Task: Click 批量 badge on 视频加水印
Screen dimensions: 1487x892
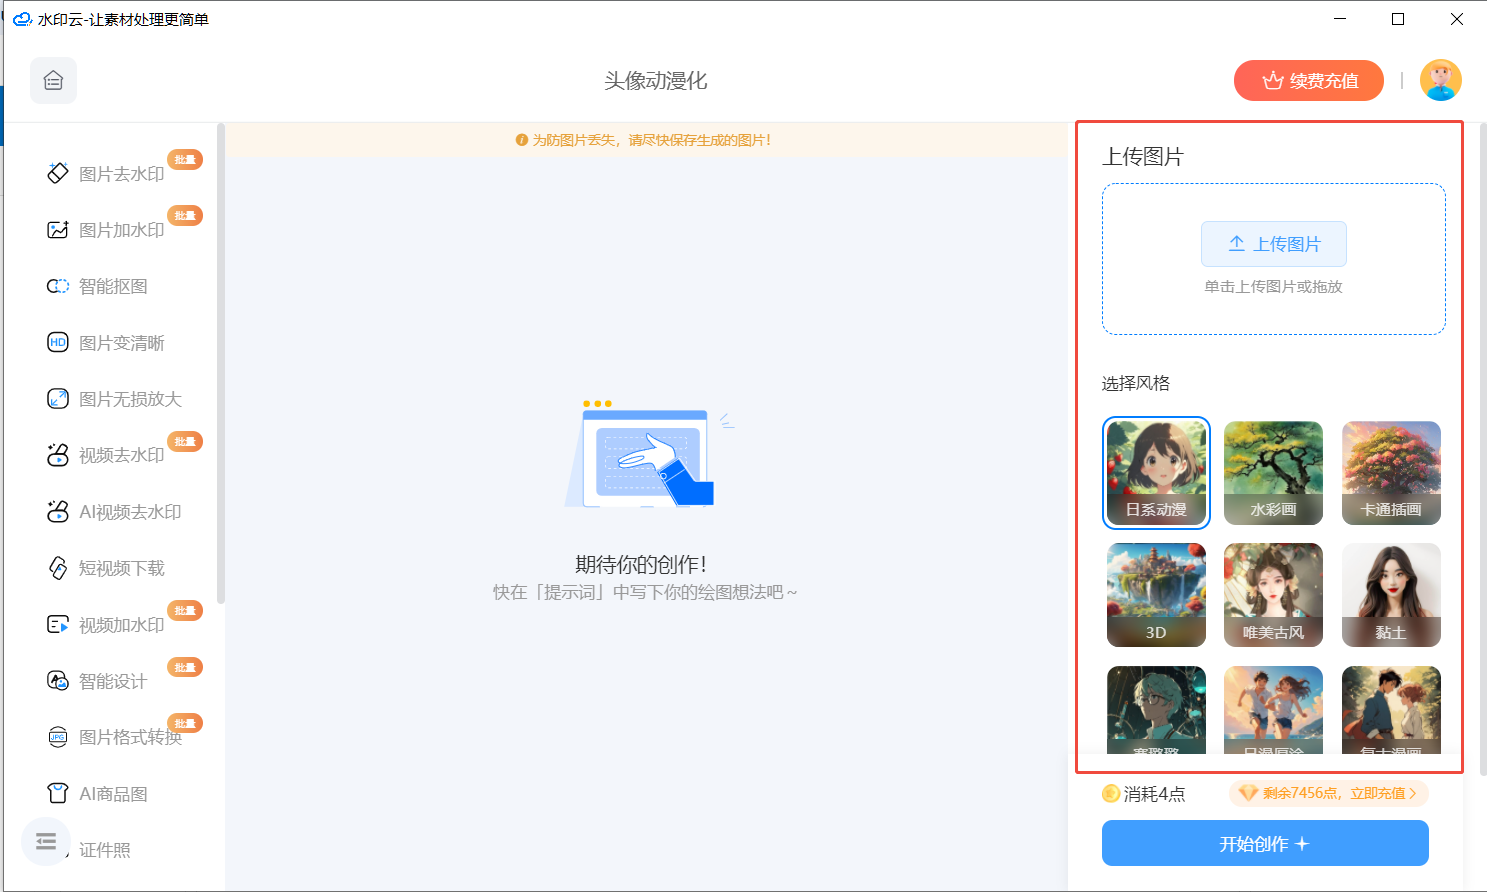Action: [185, 611]
